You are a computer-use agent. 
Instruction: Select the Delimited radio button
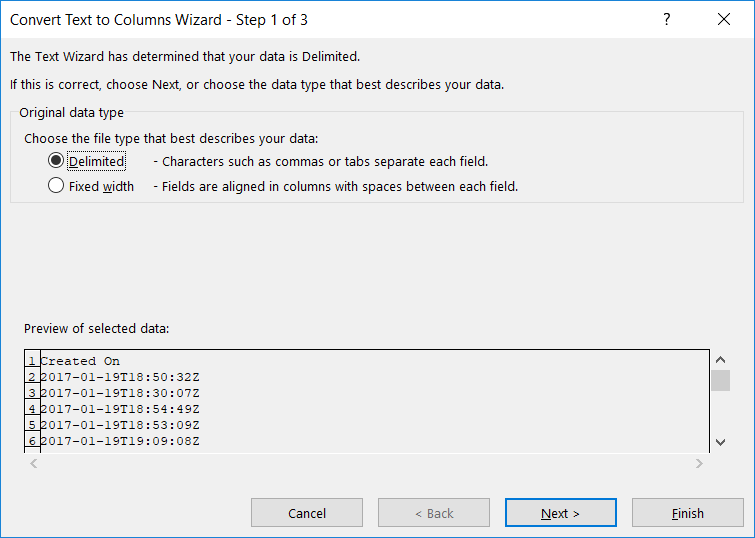(x=56, y=160)
